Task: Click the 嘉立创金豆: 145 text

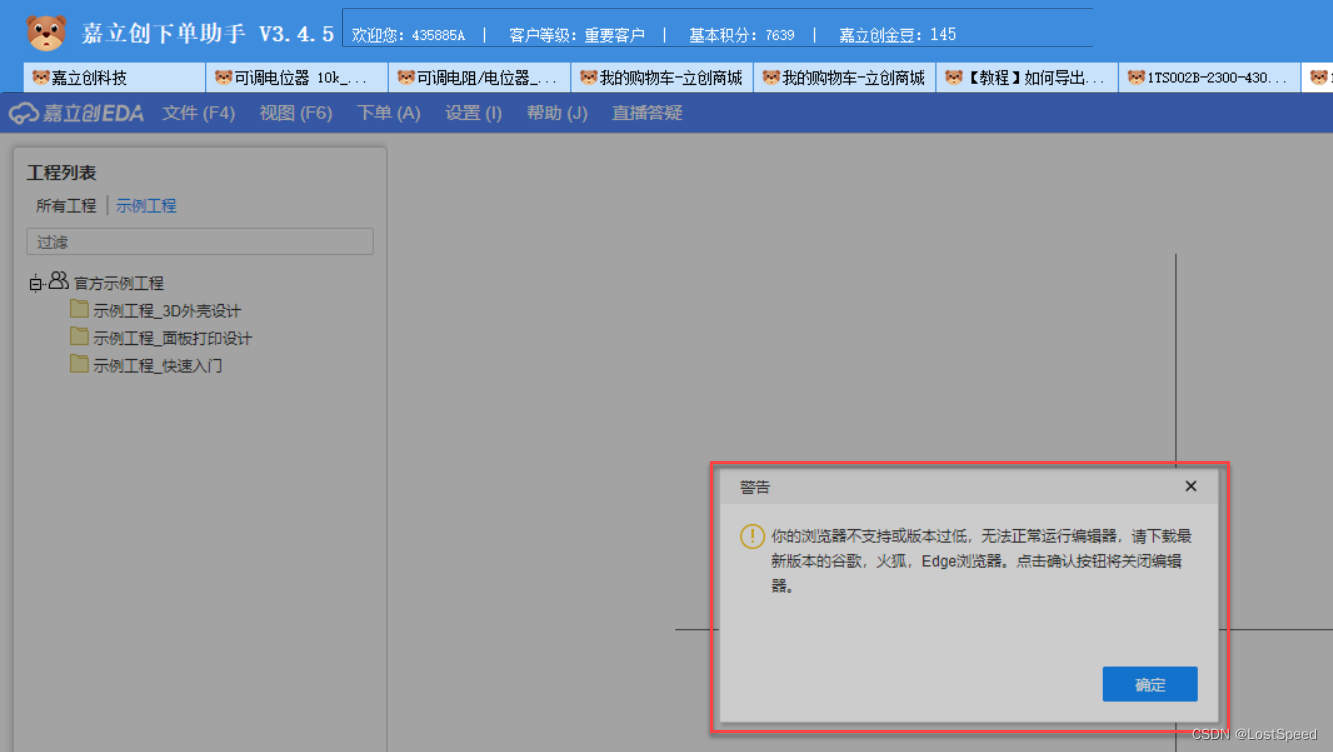Action: [x=898, y=35]
